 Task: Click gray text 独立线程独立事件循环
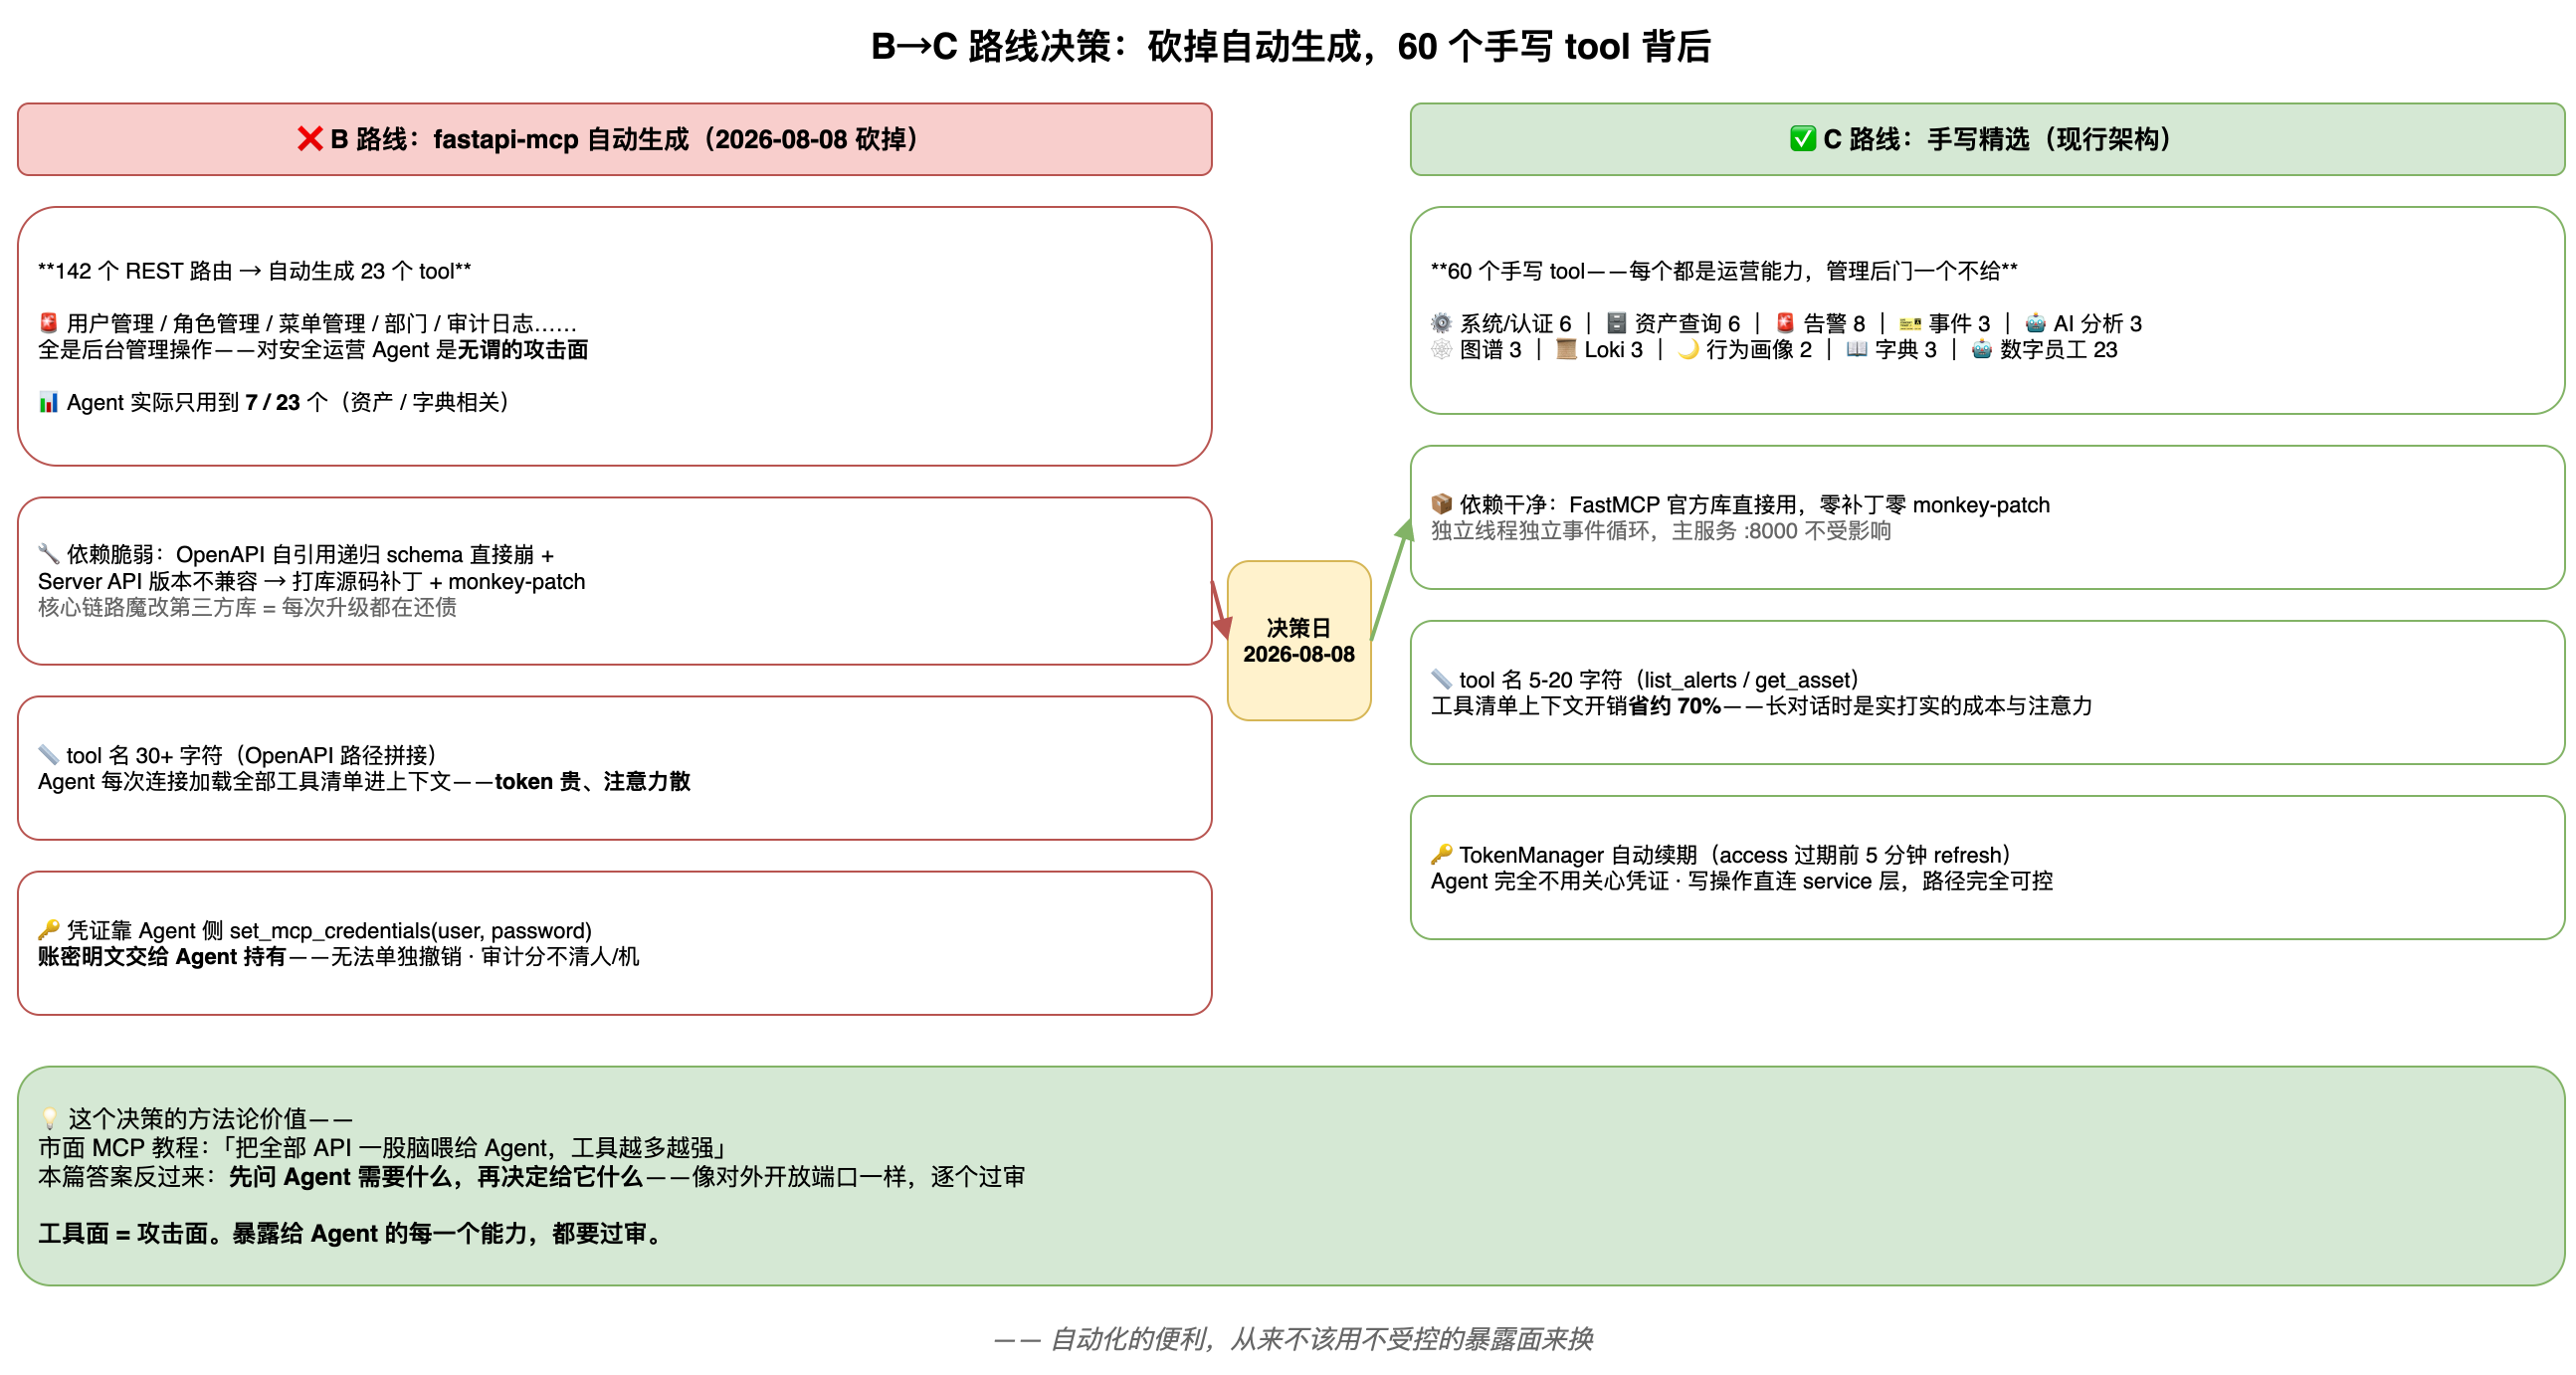point(1660,531)
